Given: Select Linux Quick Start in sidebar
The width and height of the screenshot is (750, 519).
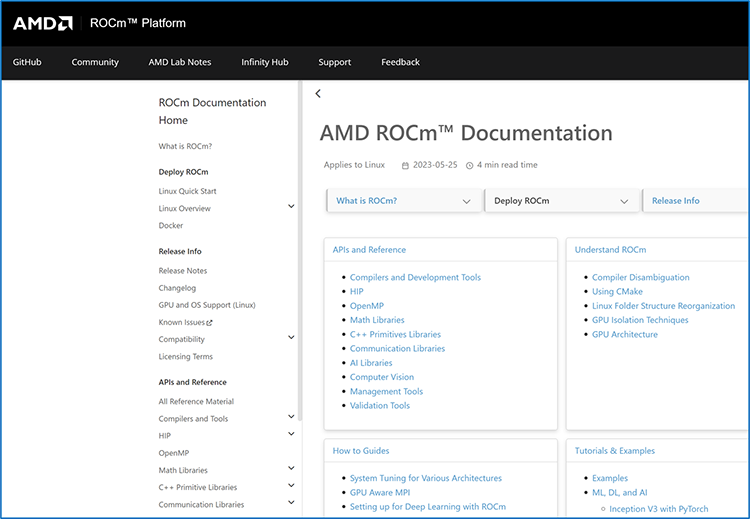Looking at the screenshot, I should pos(188,191).
